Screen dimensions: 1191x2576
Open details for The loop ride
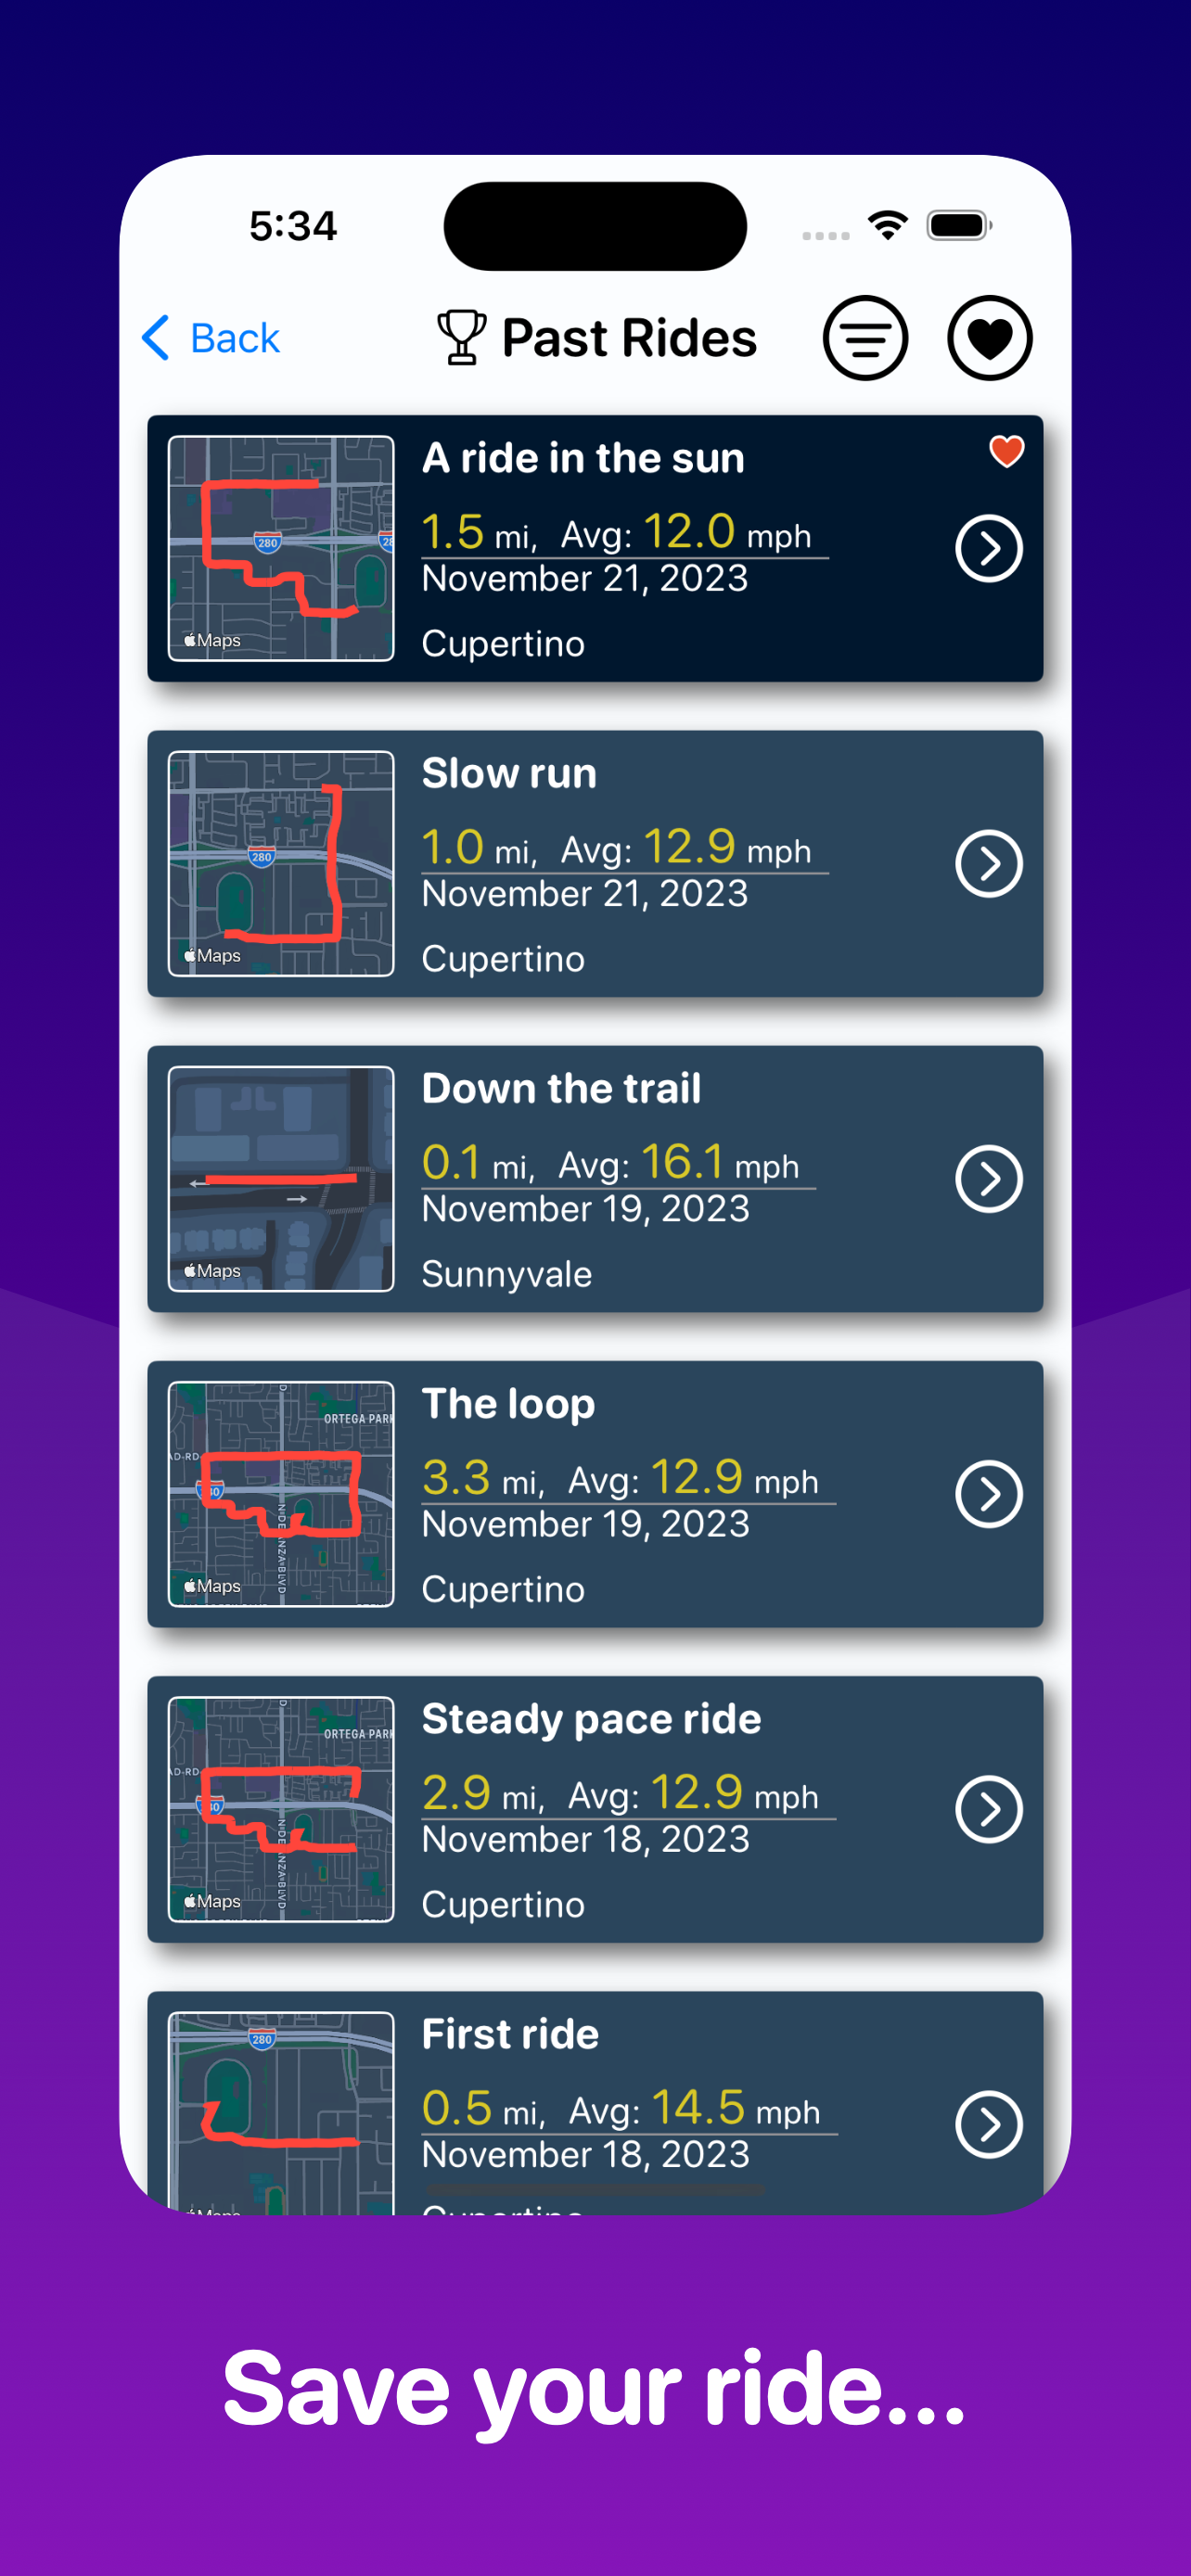(988, 1494)
